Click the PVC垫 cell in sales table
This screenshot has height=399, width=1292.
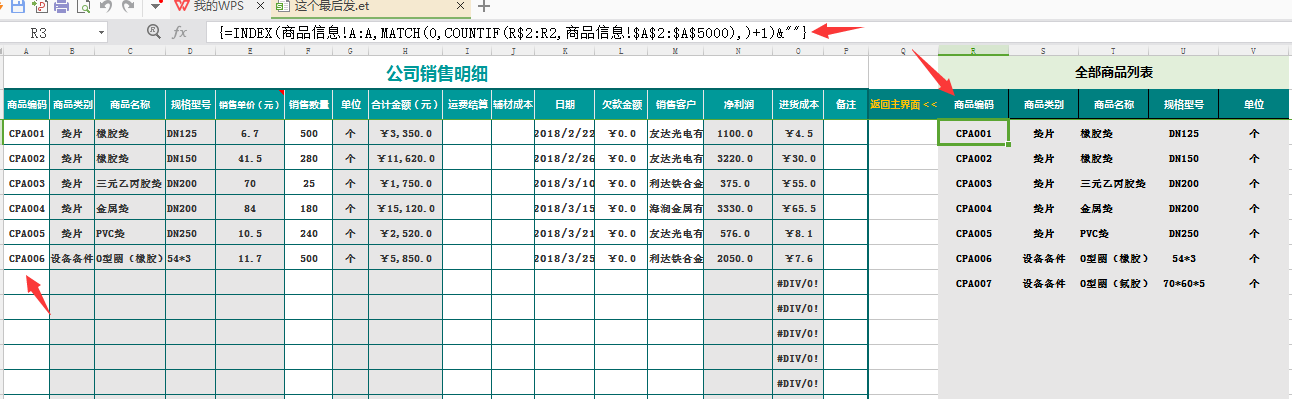coord(130,232)
